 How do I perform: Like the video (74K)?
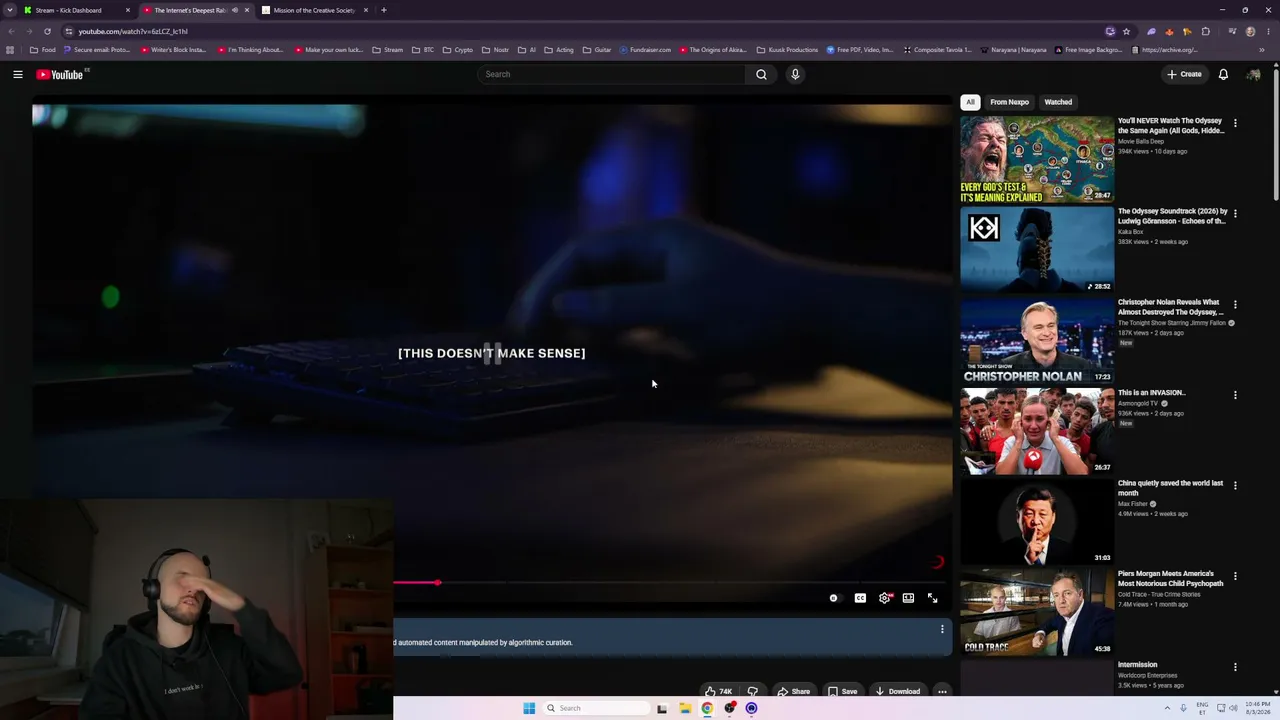tap(719, 691)
